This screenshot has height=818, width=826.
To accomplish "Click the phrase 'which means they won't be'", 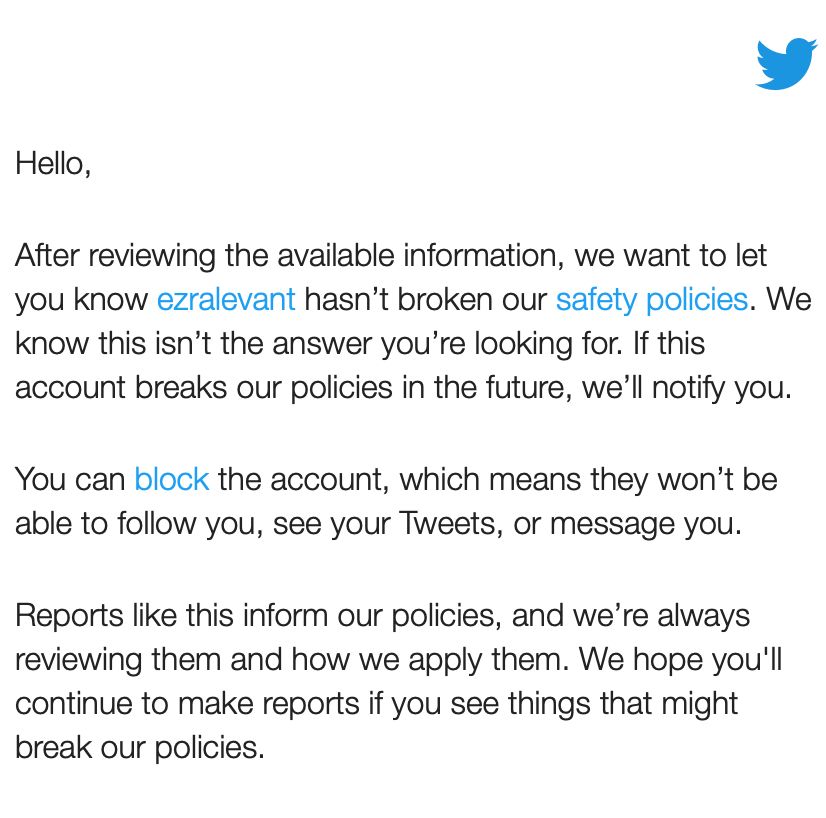I will 588,479.
